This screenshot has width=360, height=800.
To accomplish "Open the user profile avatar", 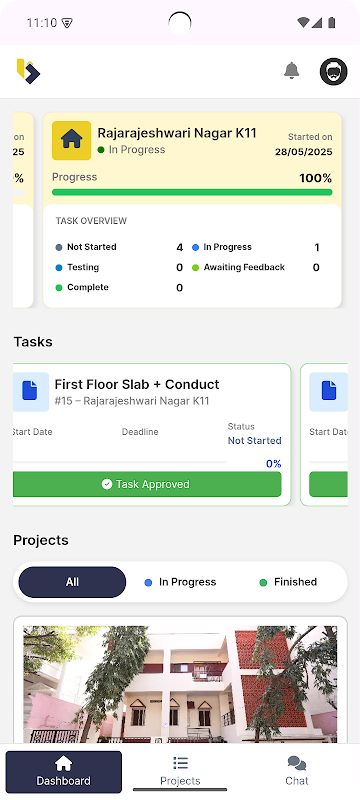I will tap(333, 71).
